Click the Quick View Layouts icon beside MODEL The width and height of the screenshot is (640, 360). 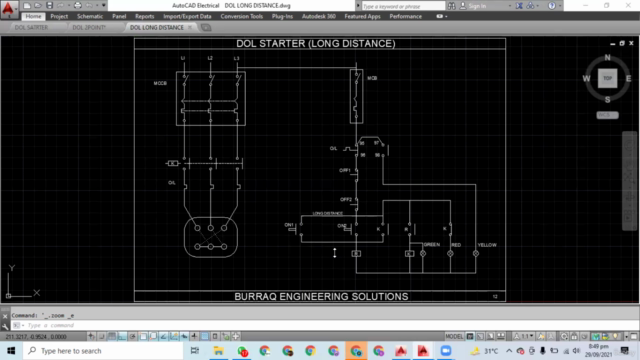point(490,336)
